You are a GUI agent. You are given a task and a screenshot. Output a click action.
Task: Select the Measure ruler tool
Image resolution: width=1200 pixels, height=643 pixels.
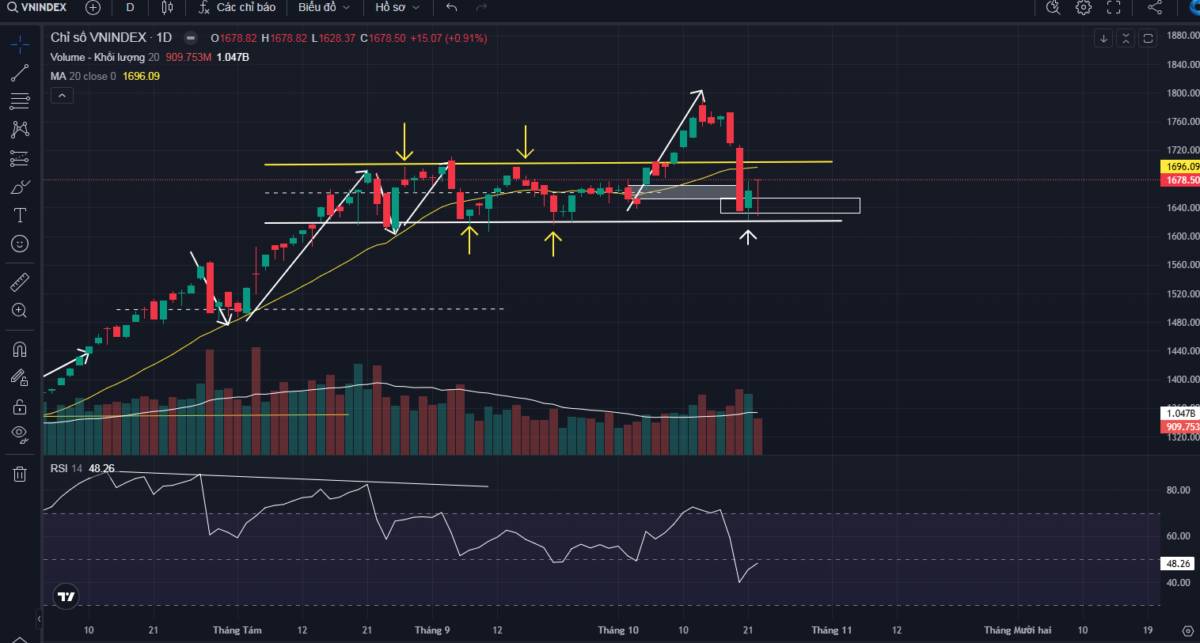pyautogui.click(x=19, y=281)
